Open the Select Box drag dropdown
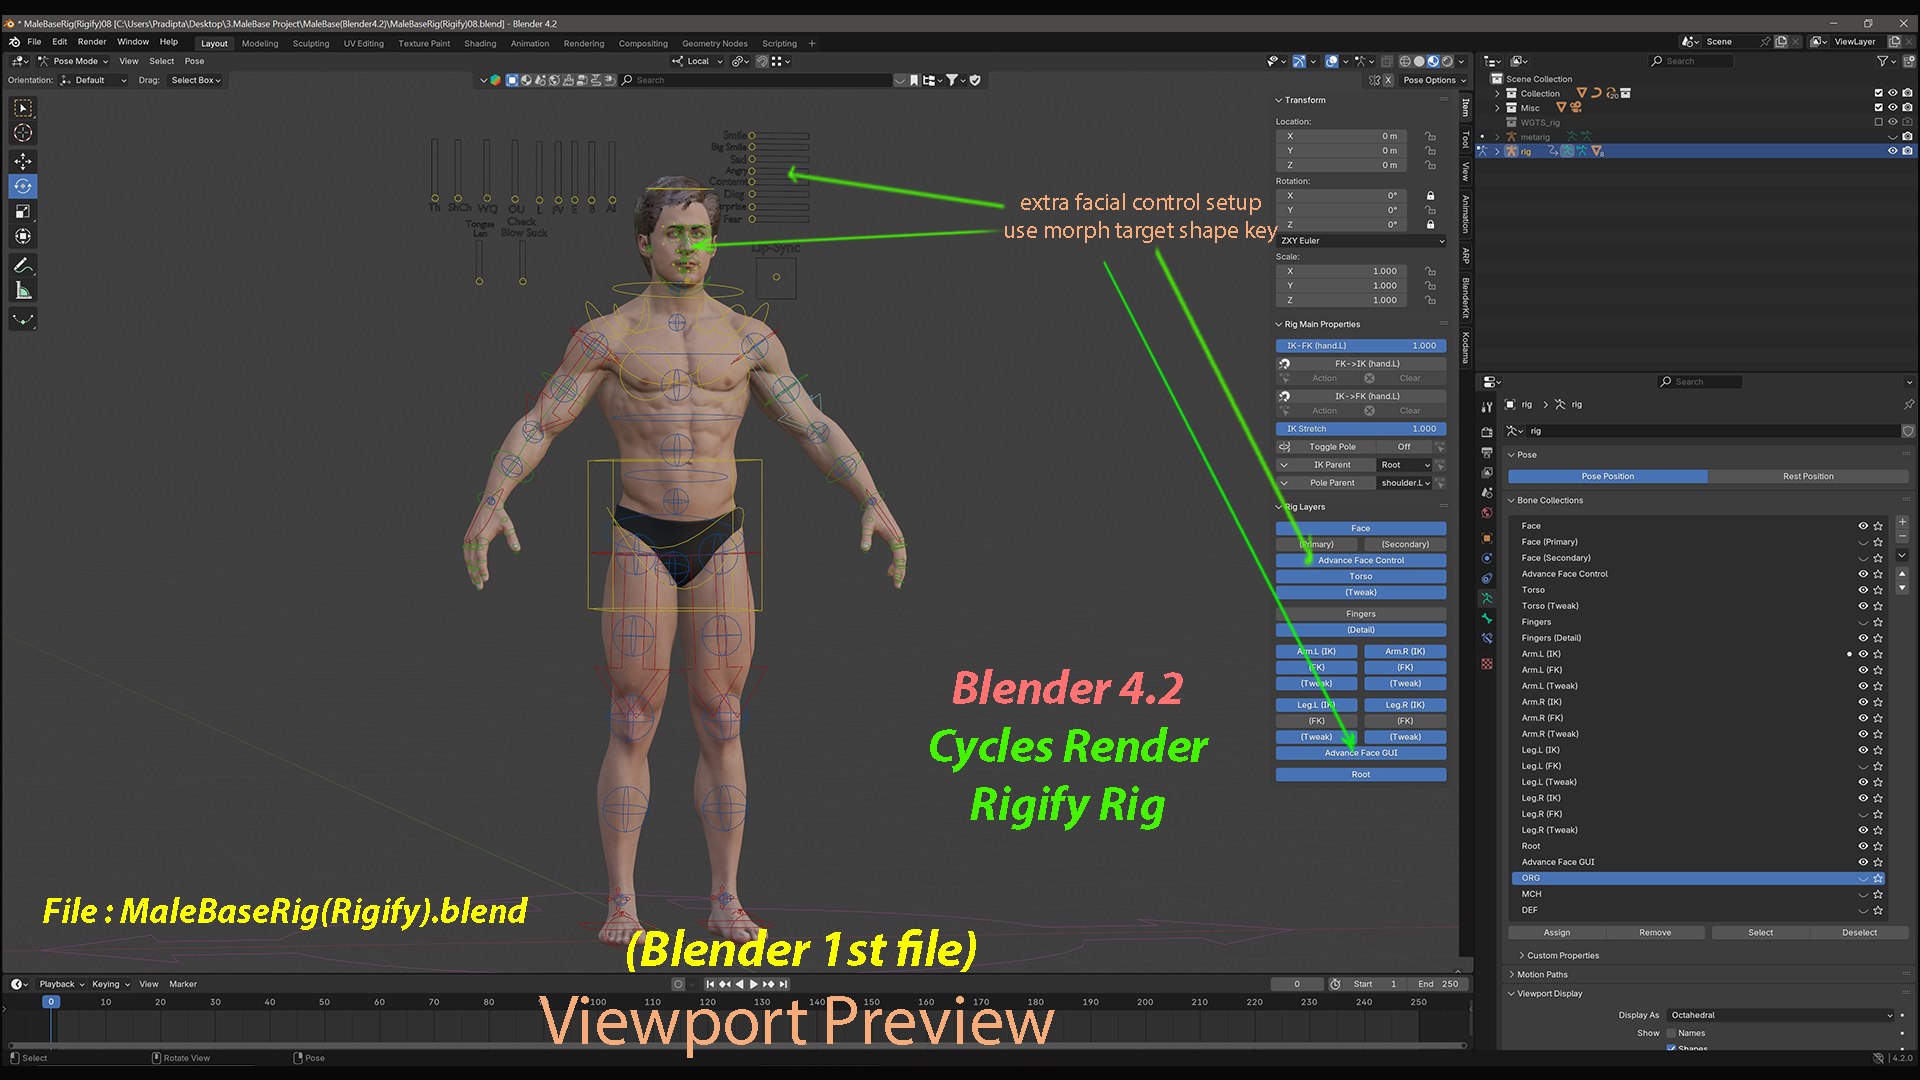The image size is (1920, 1080). (196, 80)
